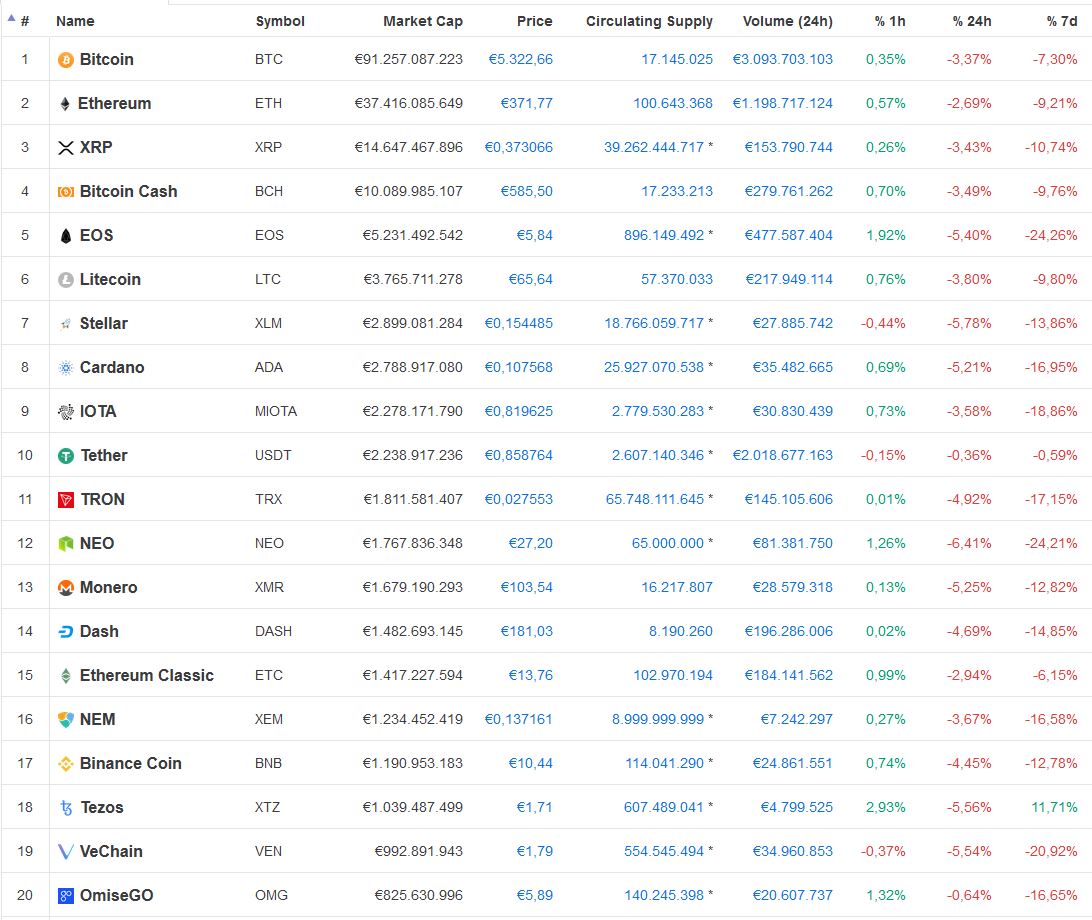Sort by Price column header

534,21
